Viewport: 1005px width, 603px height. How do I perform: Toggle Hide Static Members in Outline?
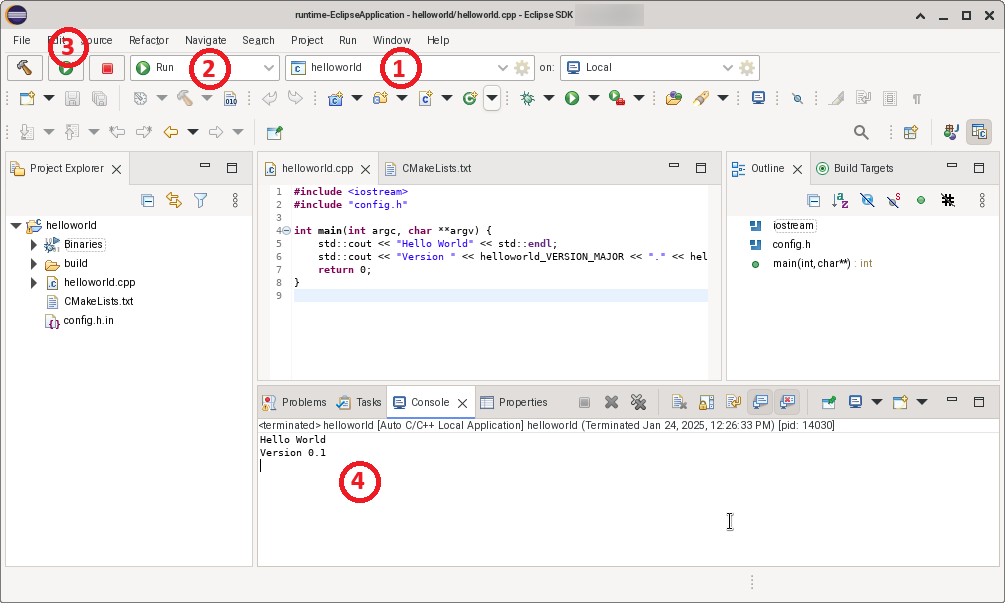893,201
